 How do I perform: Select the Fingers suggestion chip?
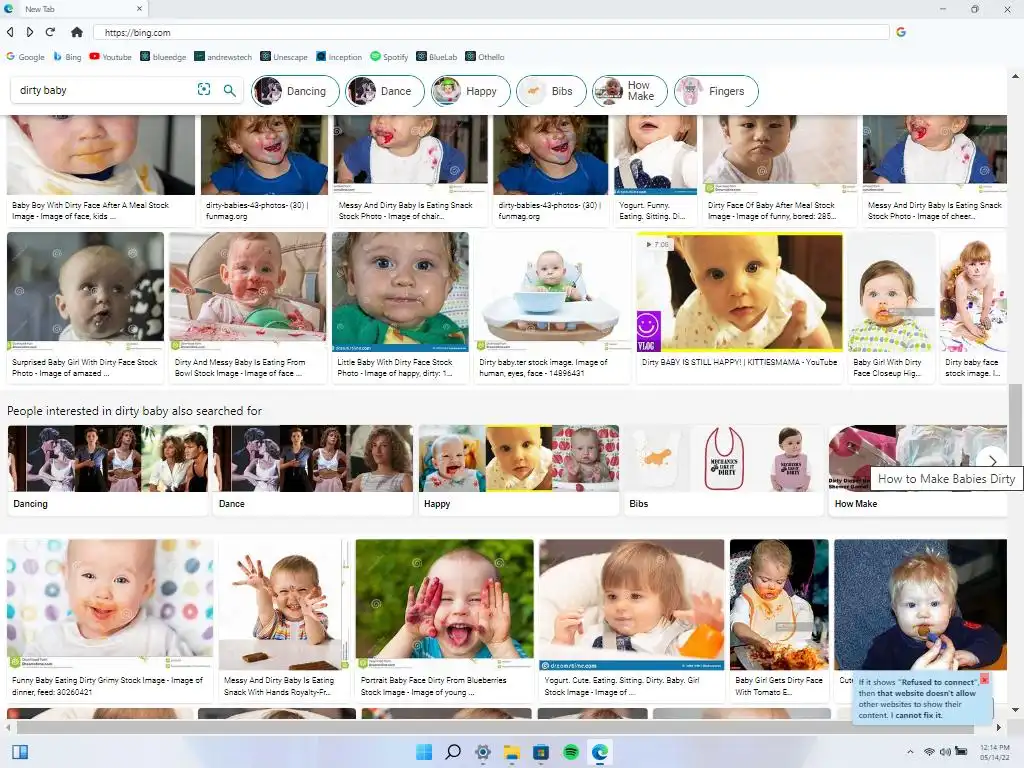(716, 91)
